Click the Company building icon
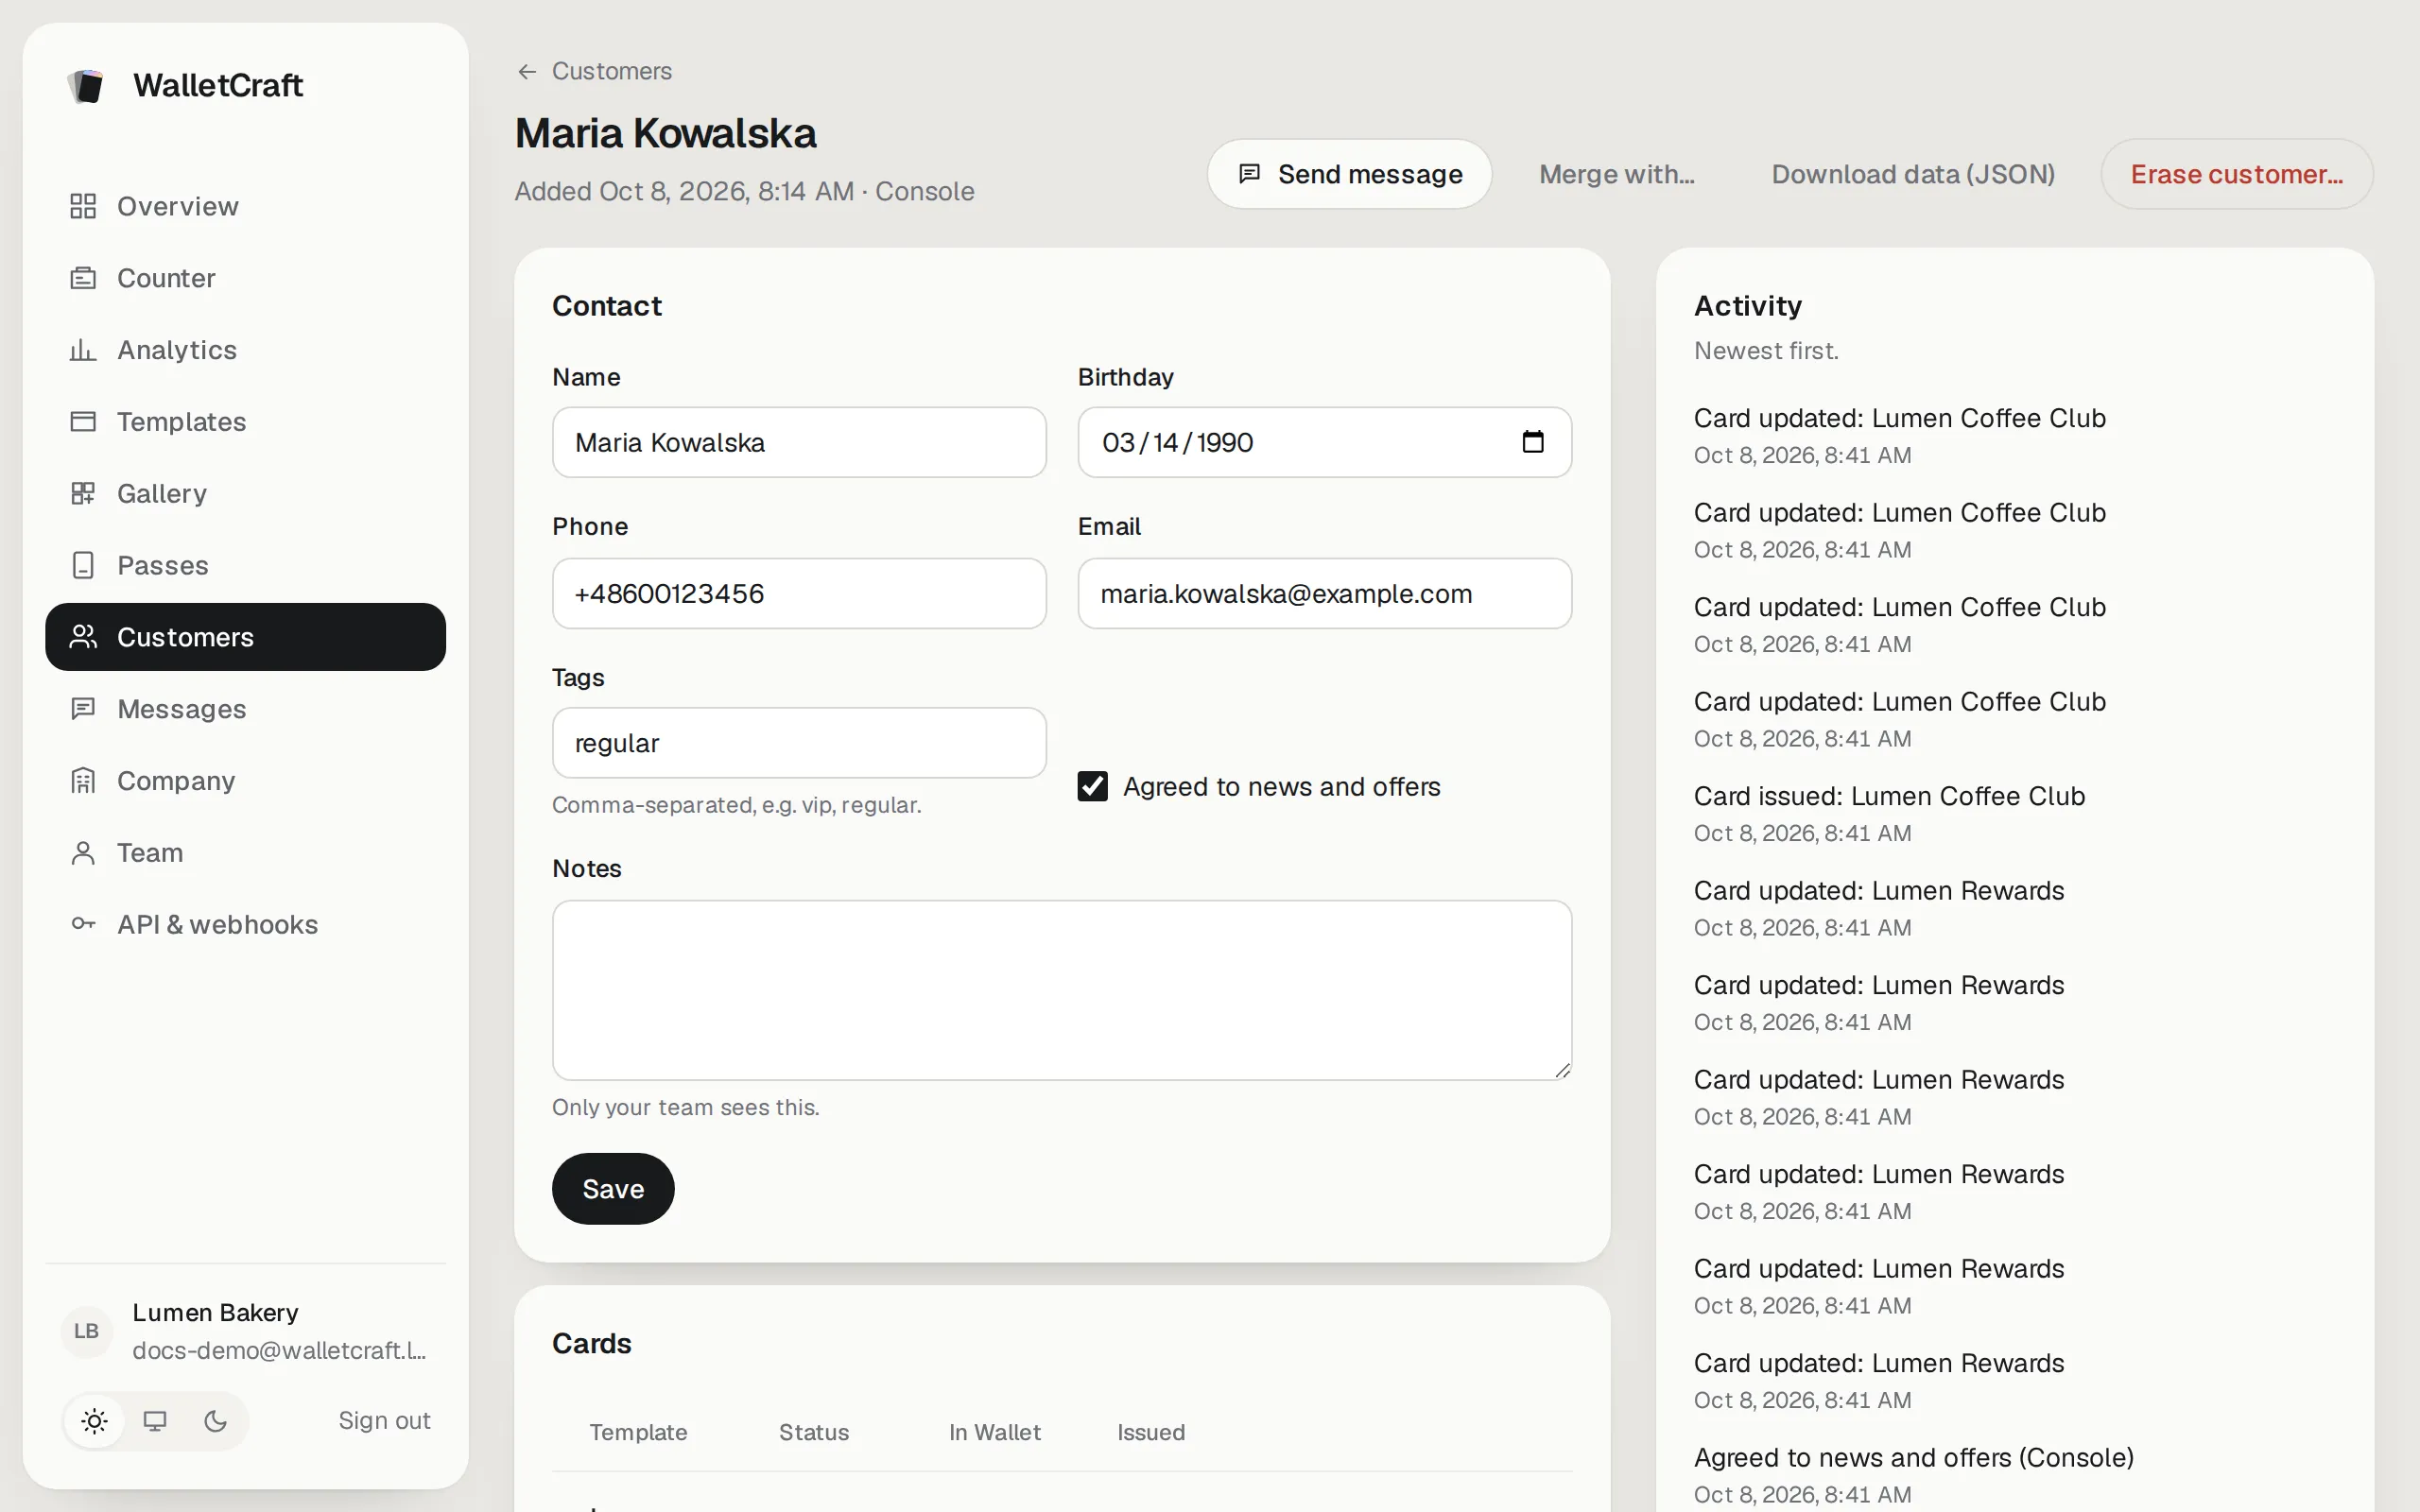Image resolution: width=2420 pixels, height=1512 pixels. point(83,781)
